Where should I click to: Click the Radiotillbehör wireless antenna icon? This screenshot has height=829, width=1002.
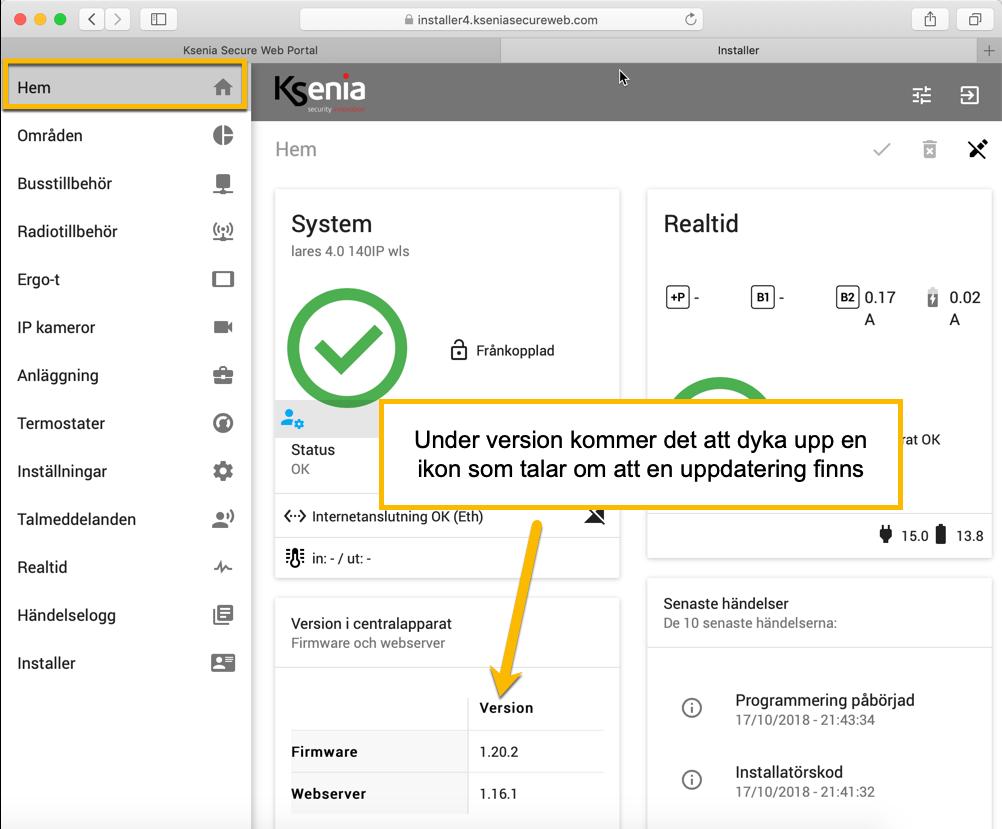point(223,231)
